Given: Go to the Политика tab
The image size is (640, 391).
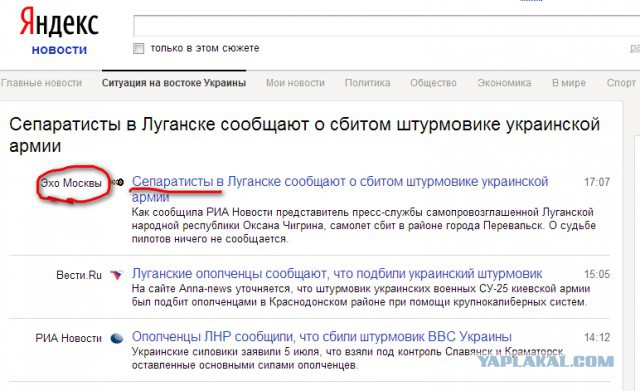Looking at the screenshot, I should coord(367,83).
